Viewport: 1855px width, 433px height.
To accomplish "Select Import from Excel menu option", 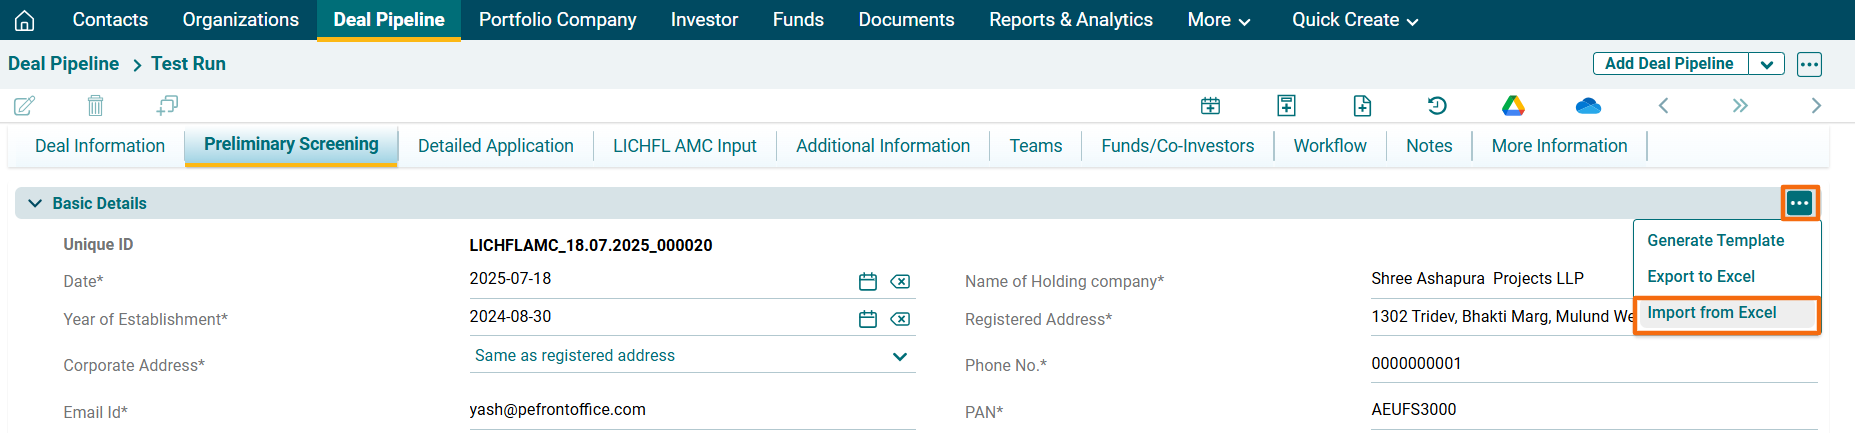I will point(1712,313).
